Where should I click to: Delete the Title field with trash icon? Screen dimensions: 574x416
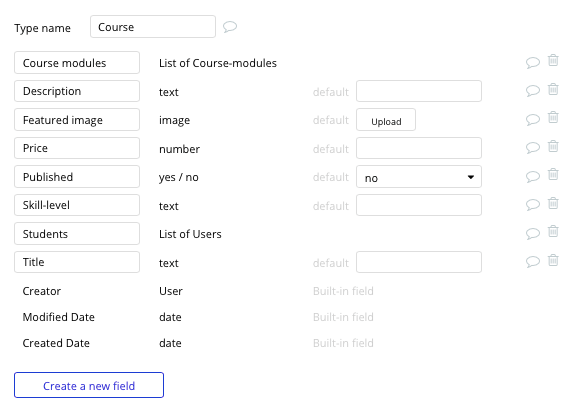(553, 260)
